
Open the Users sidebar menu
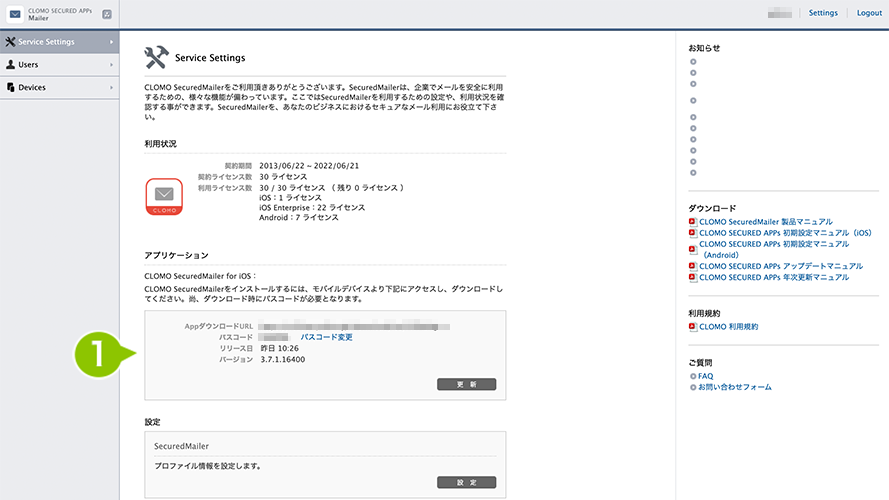click(x=60, y=65)
